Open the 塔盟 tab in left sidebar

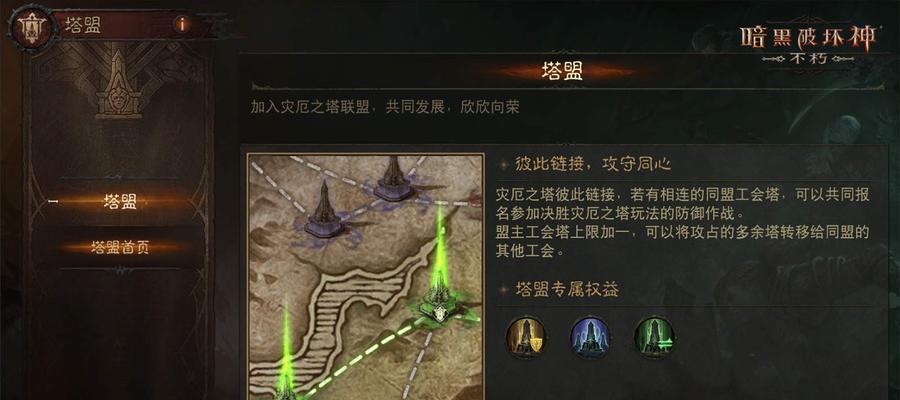[119, 201]
